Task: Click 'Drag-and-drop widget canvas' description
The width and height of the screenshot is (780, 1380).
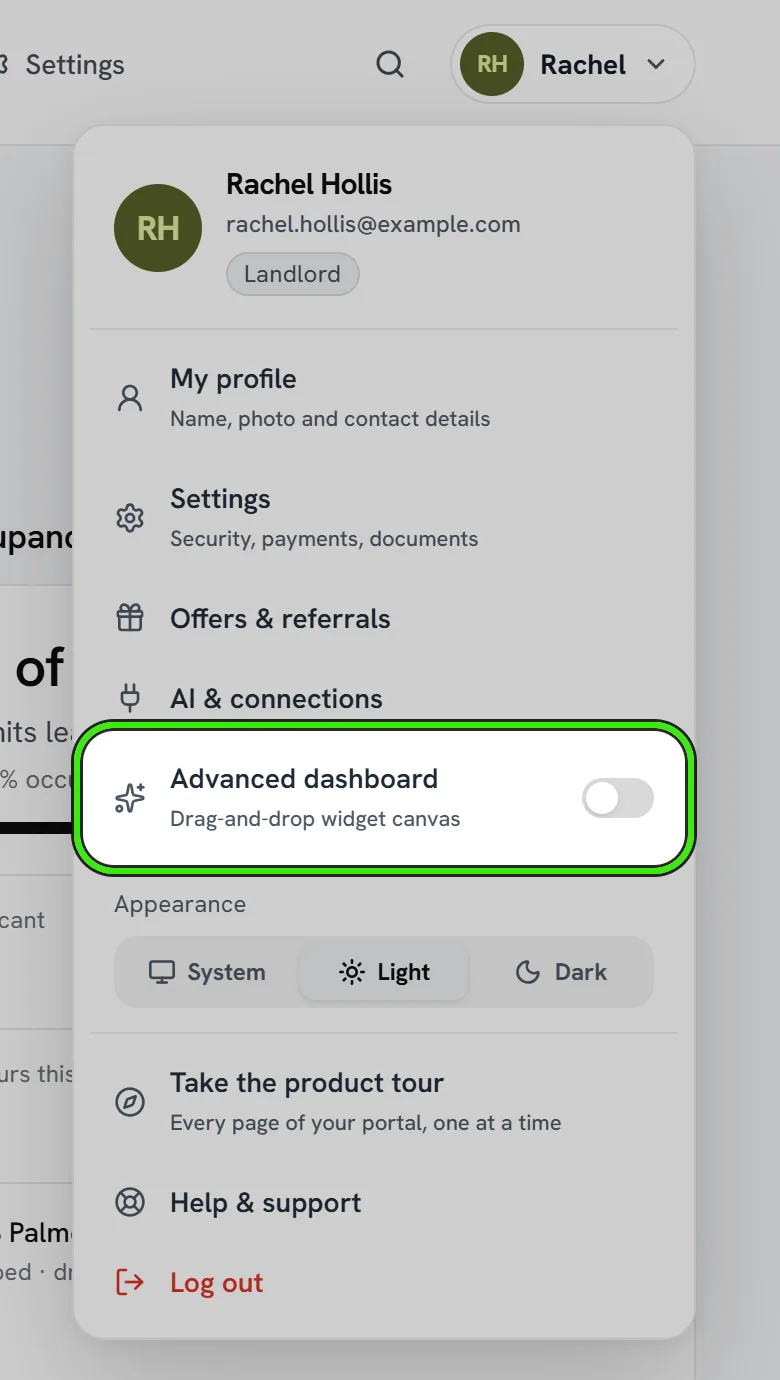Action: (315, 819)
